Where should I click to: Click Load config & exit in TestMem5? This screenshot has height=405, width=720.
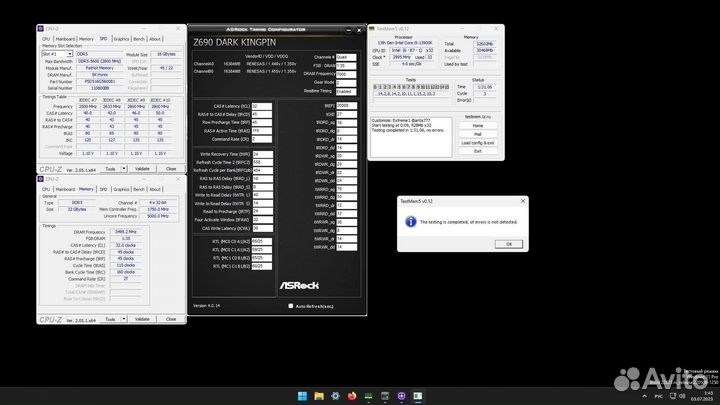click(478, 143)
